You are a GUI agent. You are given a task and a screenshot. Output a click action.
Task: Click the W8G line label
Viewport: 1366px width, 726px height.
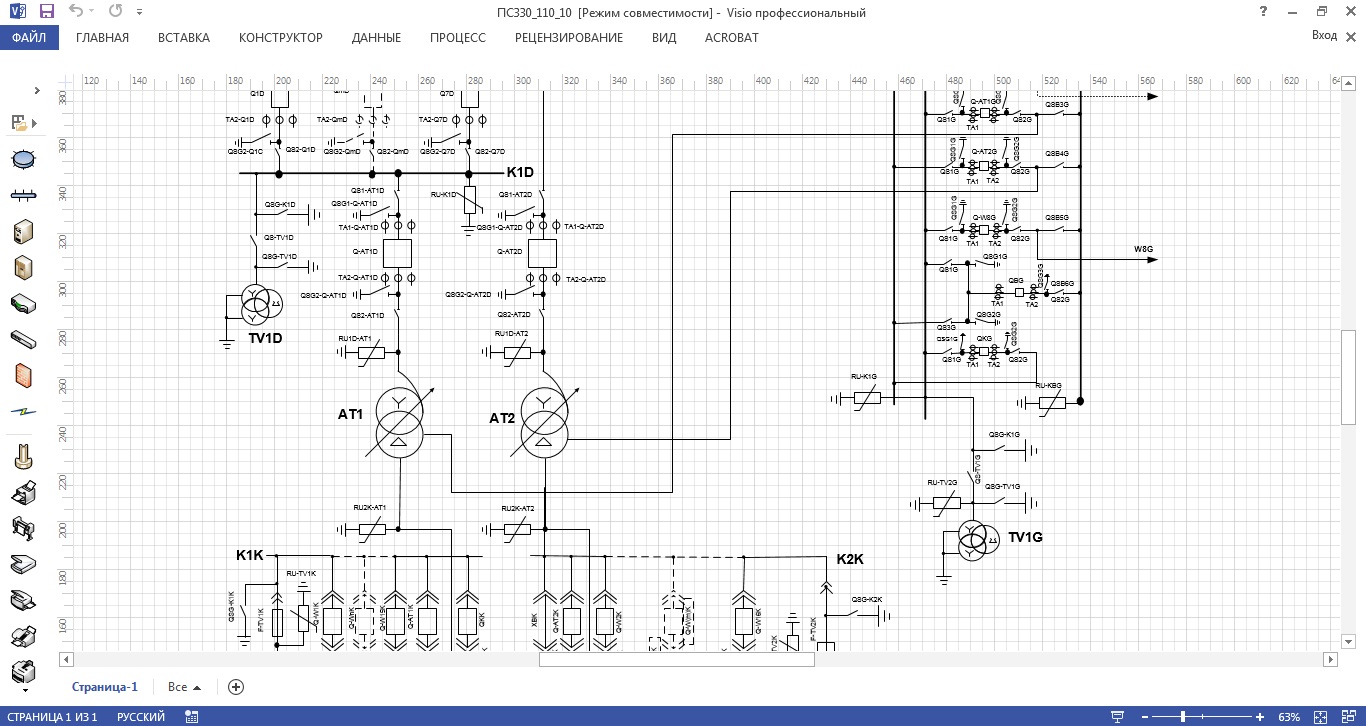[1142, 248]
